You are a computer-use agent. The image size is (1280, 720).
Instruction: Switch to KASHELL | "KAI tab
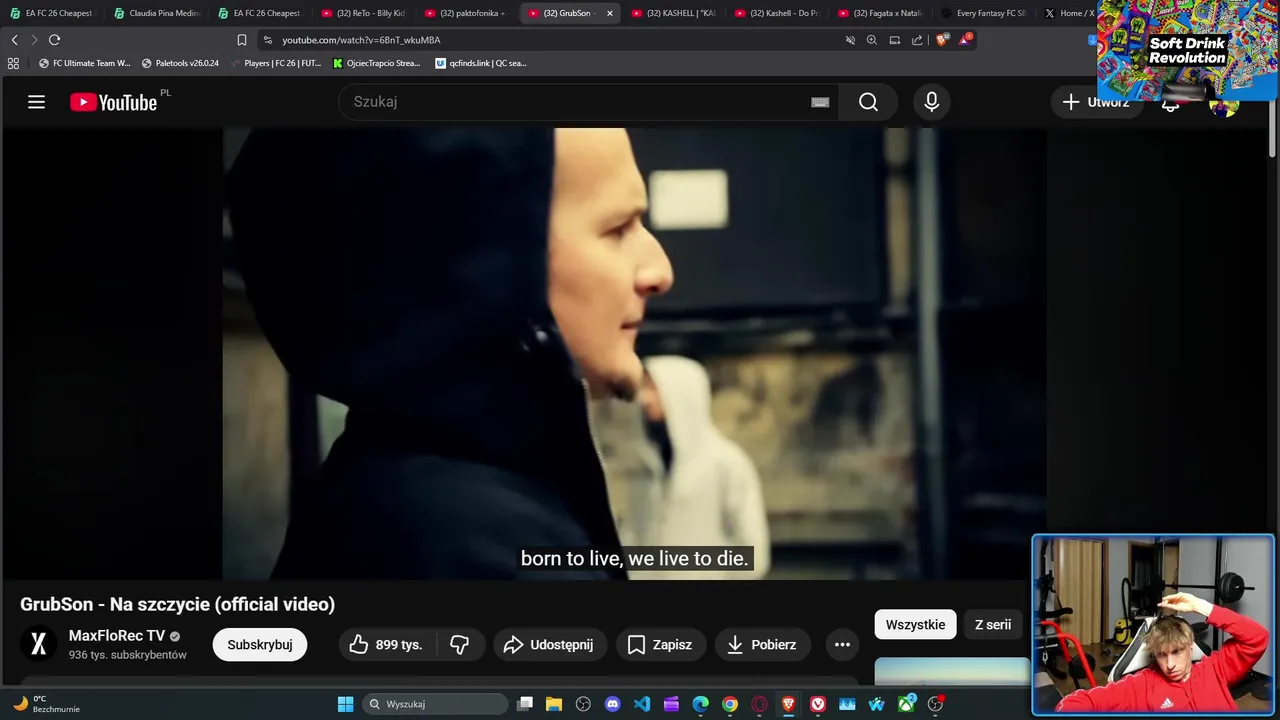673,13
